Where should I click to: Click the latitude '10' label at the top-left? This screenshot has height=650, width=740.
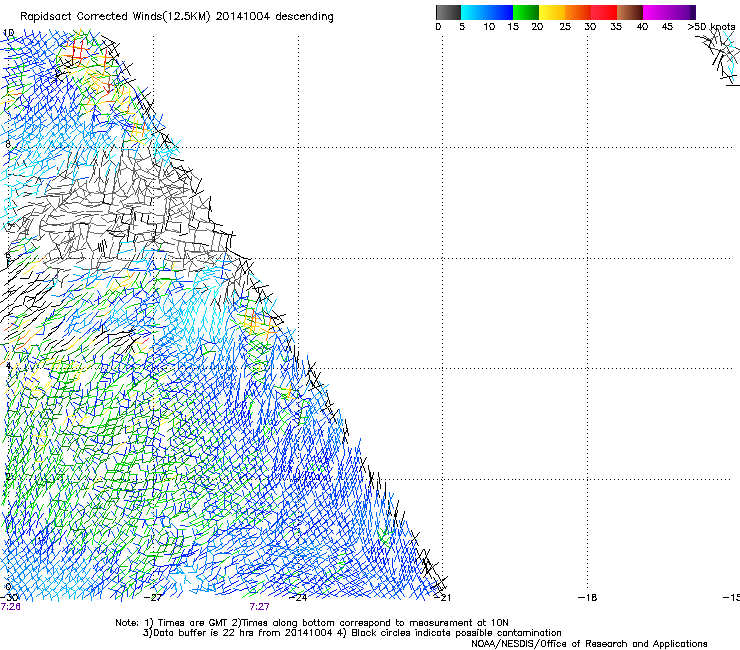click(9, 33)
